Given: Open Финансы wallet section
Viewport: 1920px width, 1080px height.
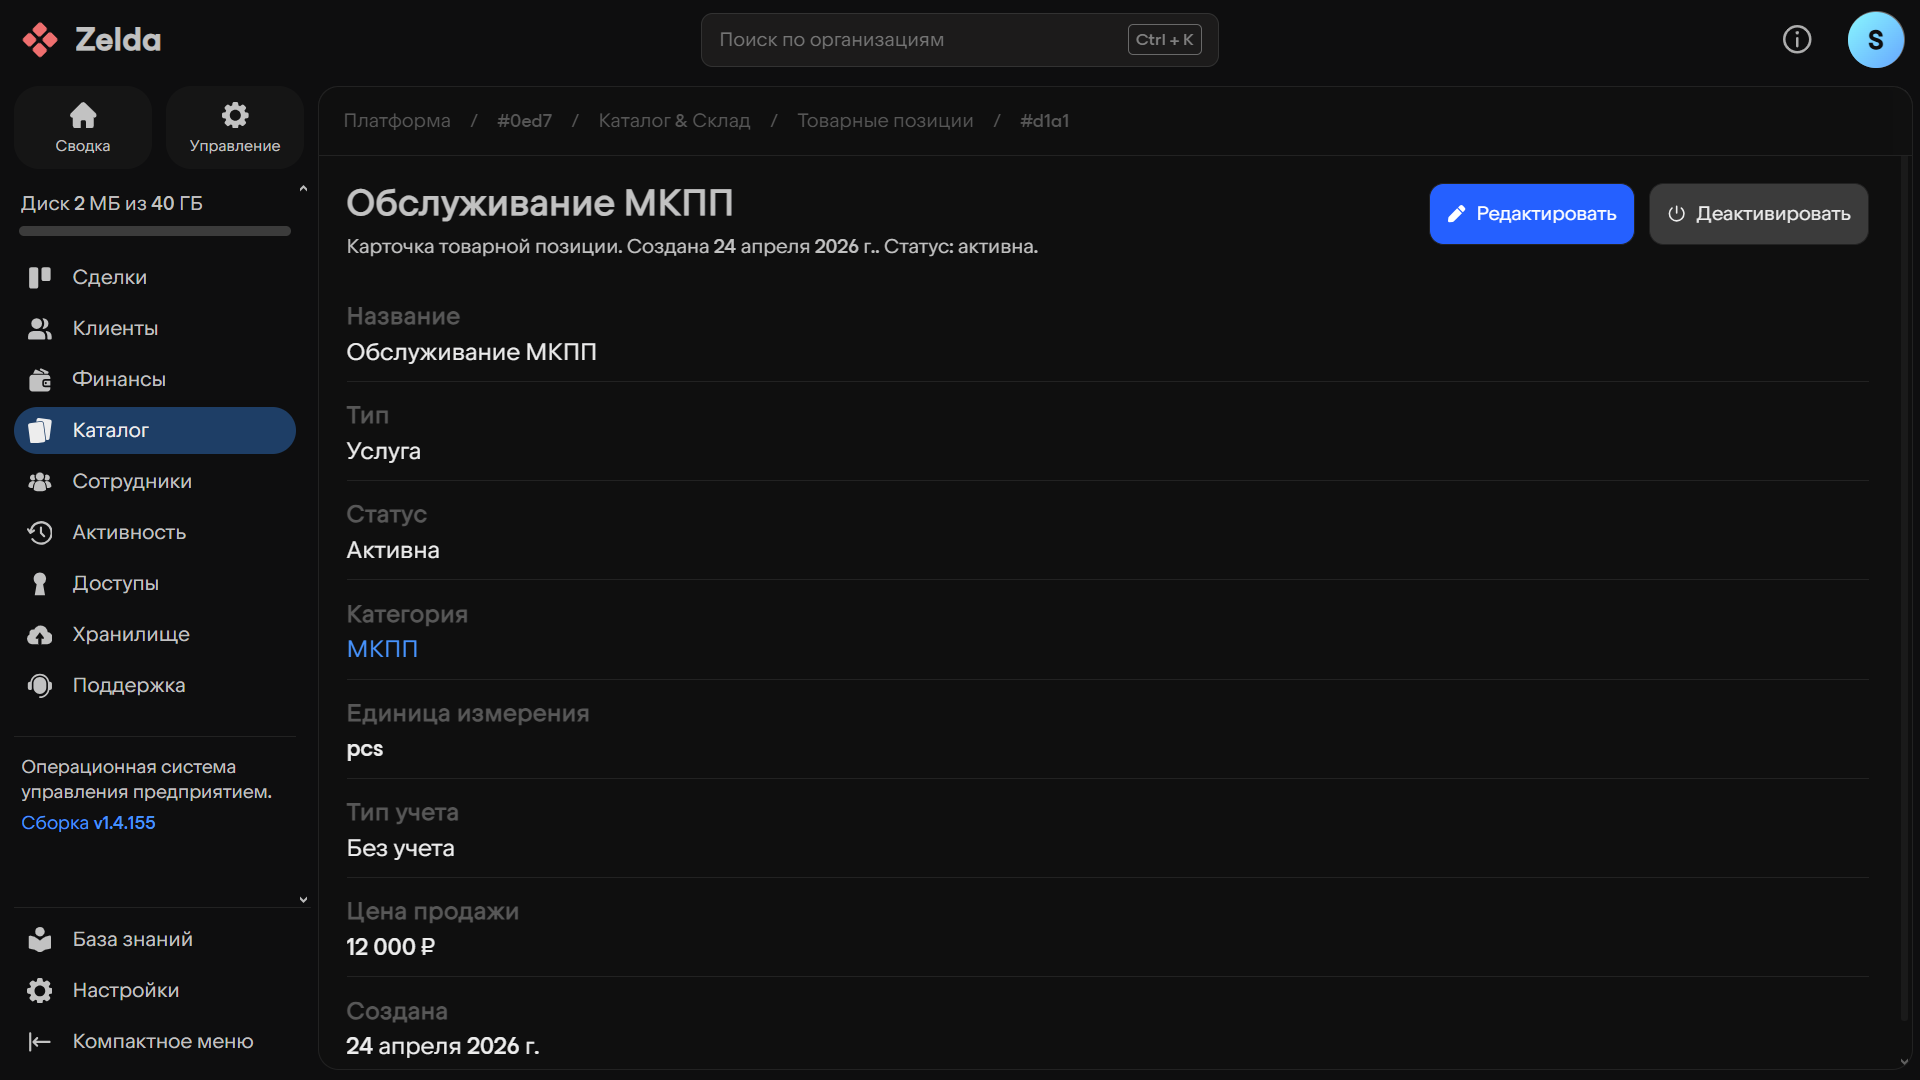Looking at the screenshot, I should (118, 379).
